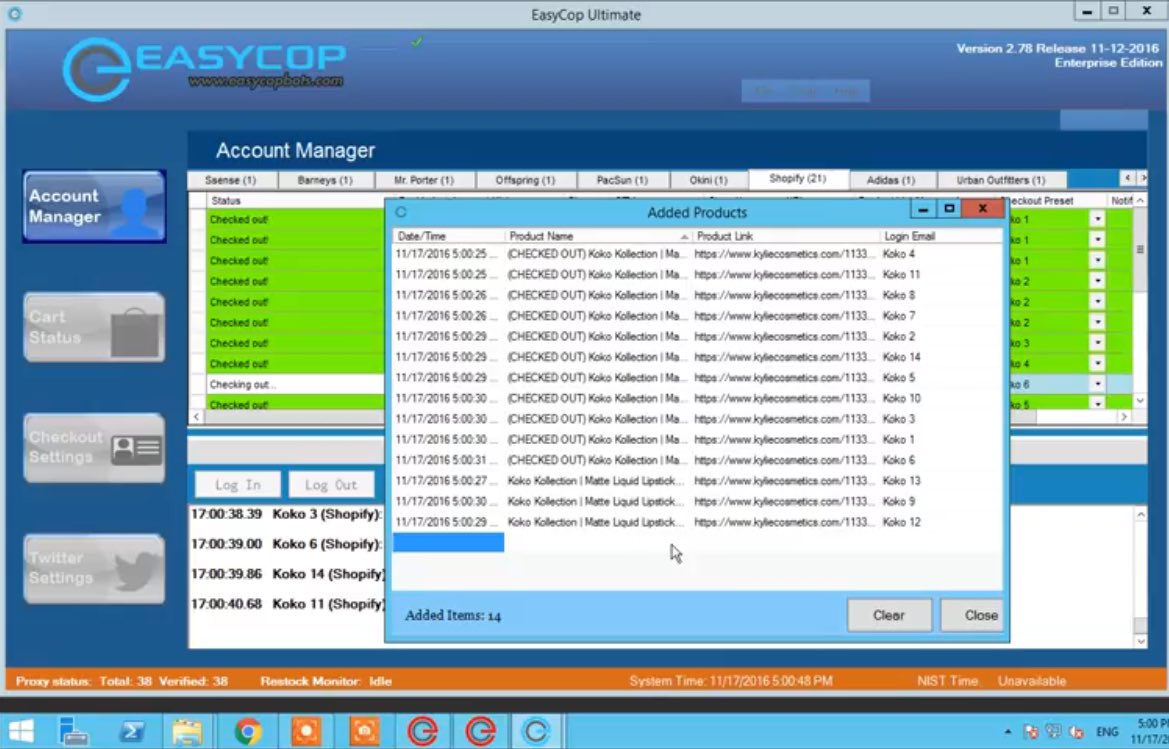Open the Checkout Settings sidebar panel
Image resolution: width=1169 pixels, height=749 pixels.
(x=95, y=447)
